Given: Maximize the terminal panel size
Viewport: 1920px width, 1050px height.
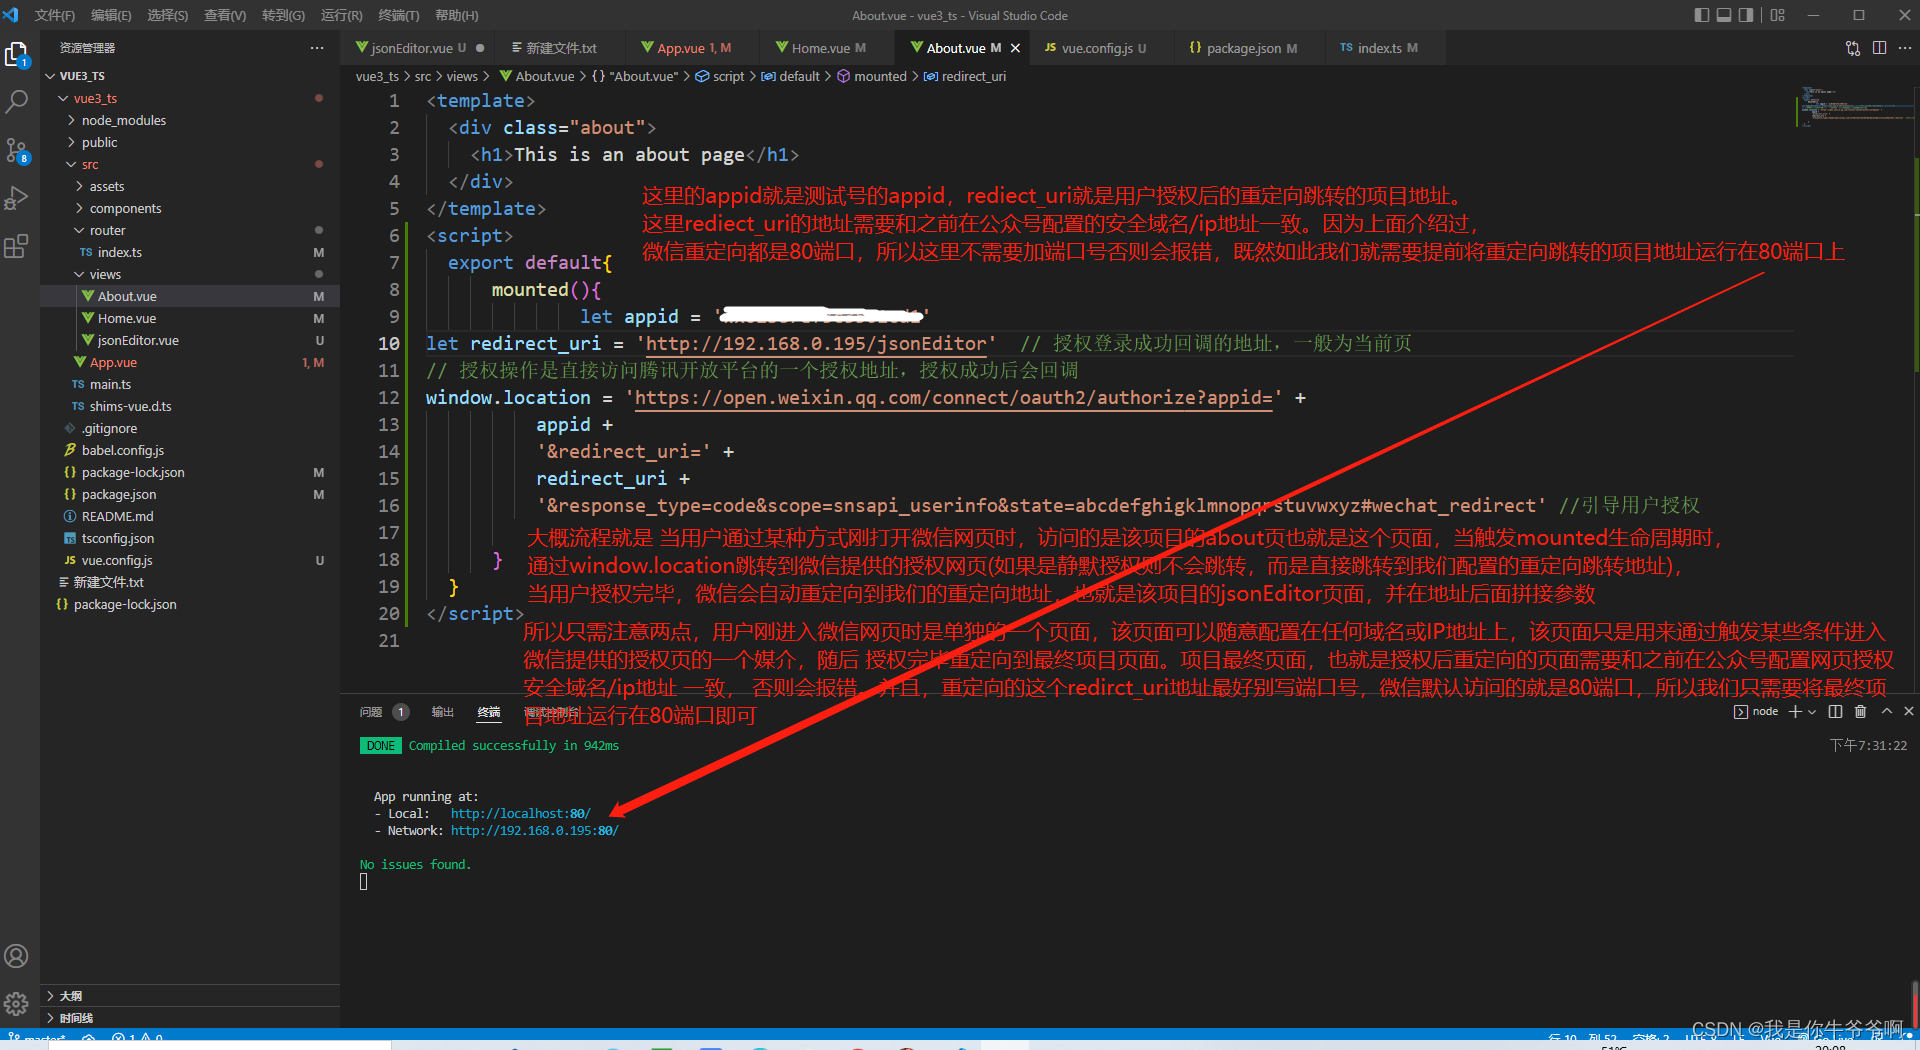Looking at the screenshot, I should 1886,711.
